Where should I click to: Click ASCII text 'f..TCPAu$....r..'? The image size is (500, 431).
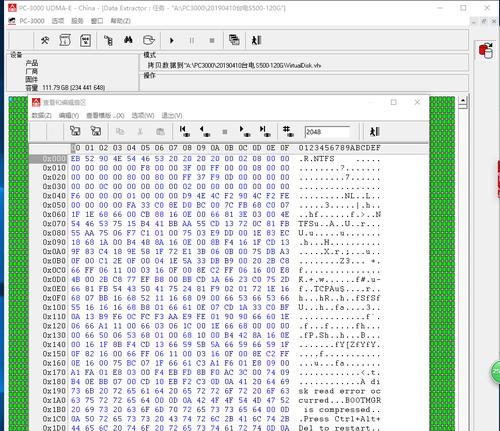point(340,289)
